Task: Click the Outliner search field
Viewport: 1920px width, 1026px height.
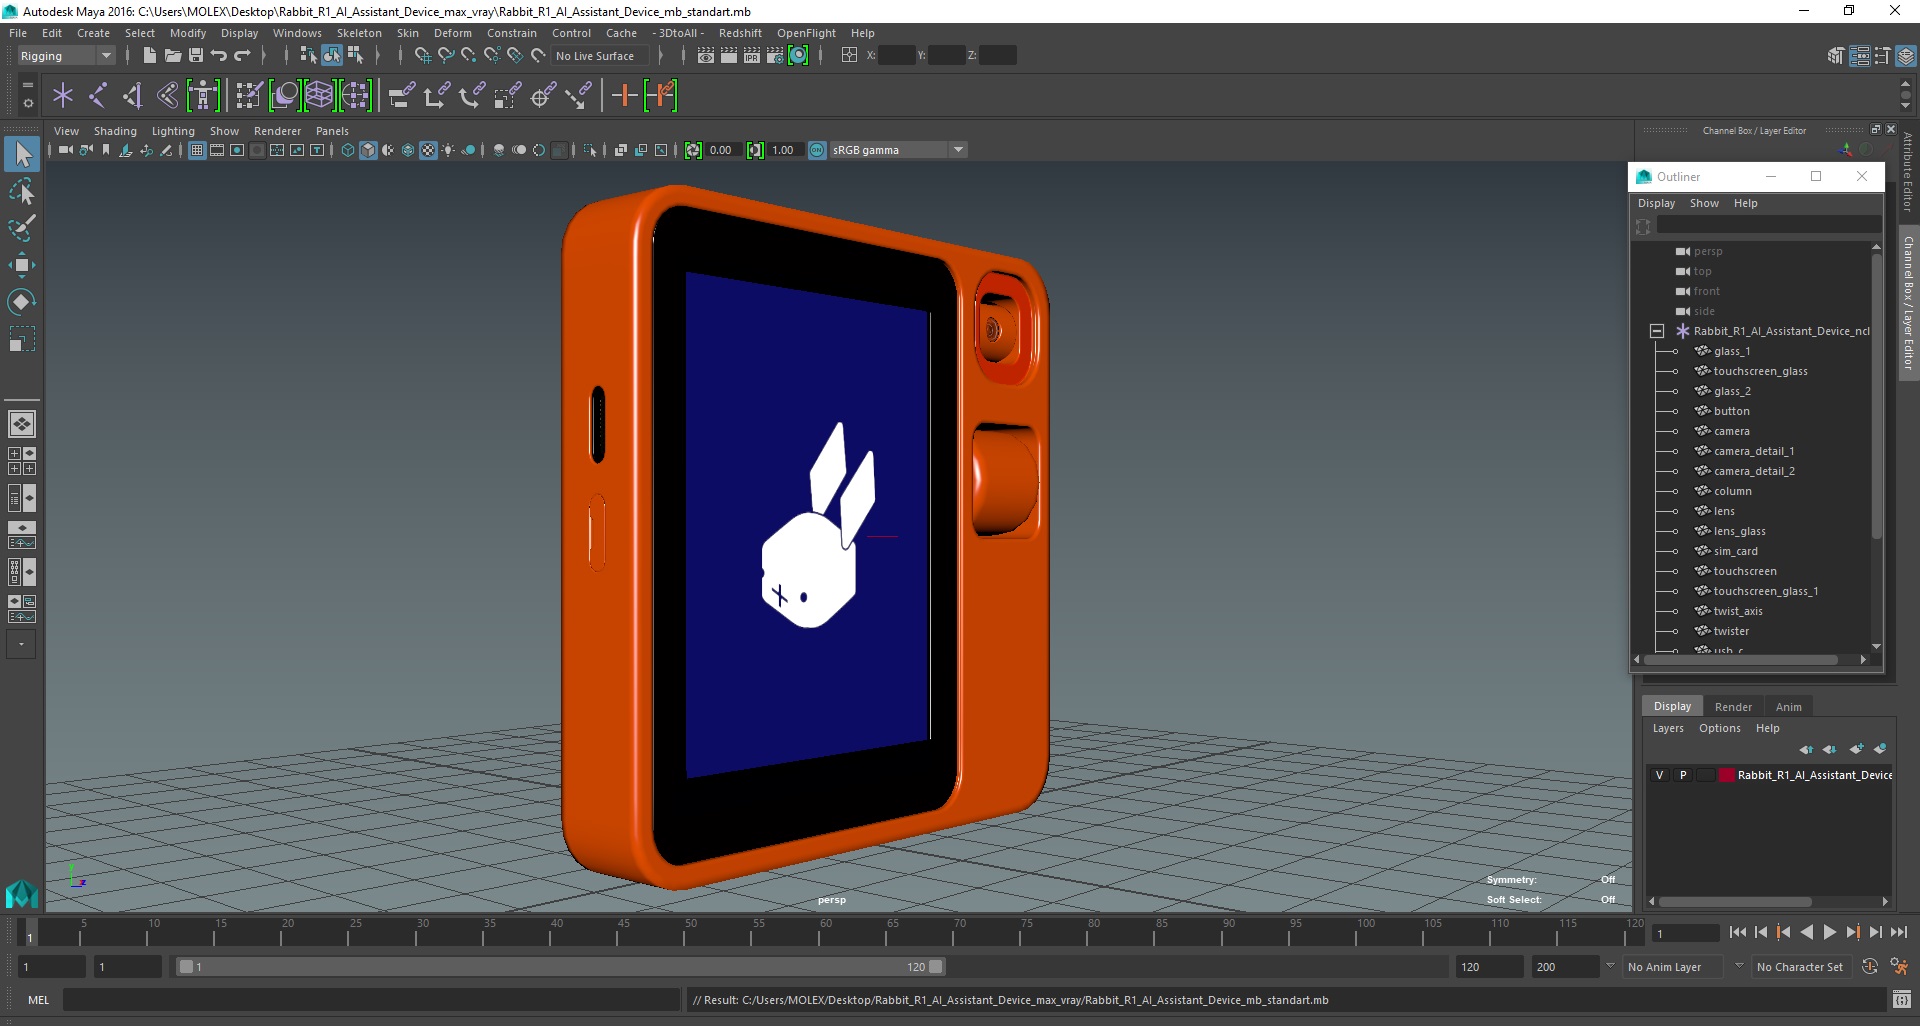Action: [x=1767, y=226]
